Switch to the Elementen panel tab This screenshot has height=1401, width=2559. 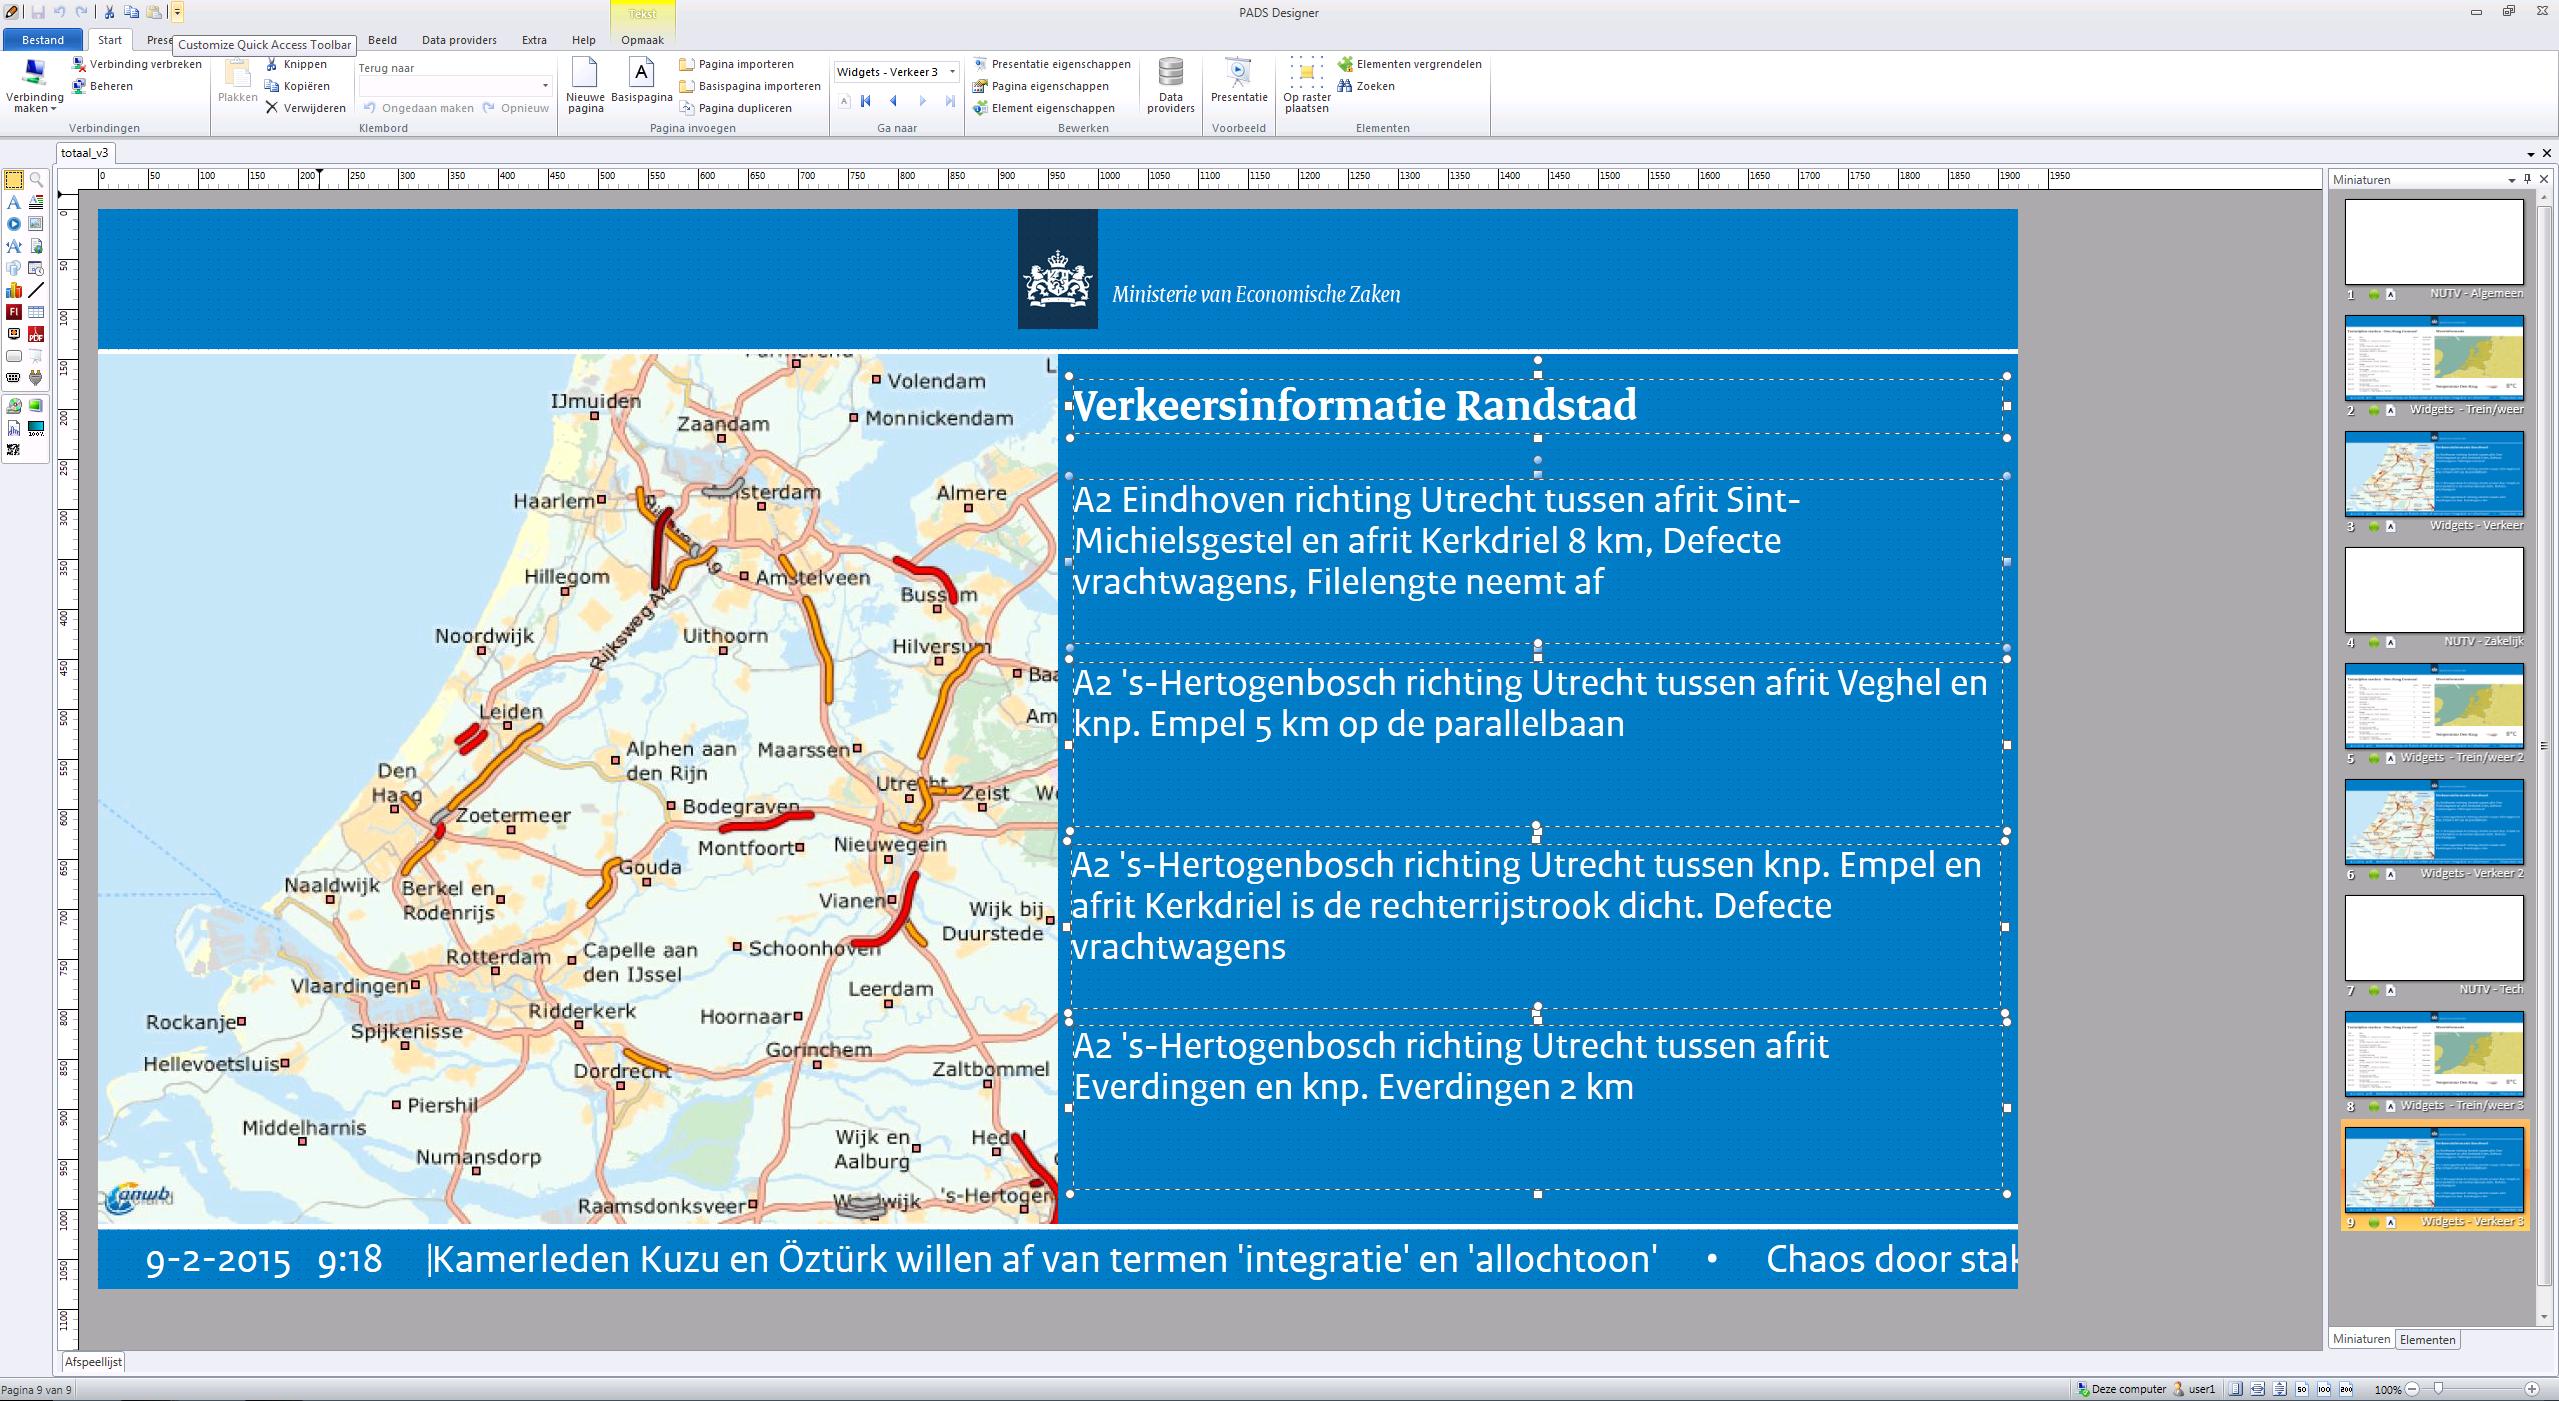coord(2427,1340)
